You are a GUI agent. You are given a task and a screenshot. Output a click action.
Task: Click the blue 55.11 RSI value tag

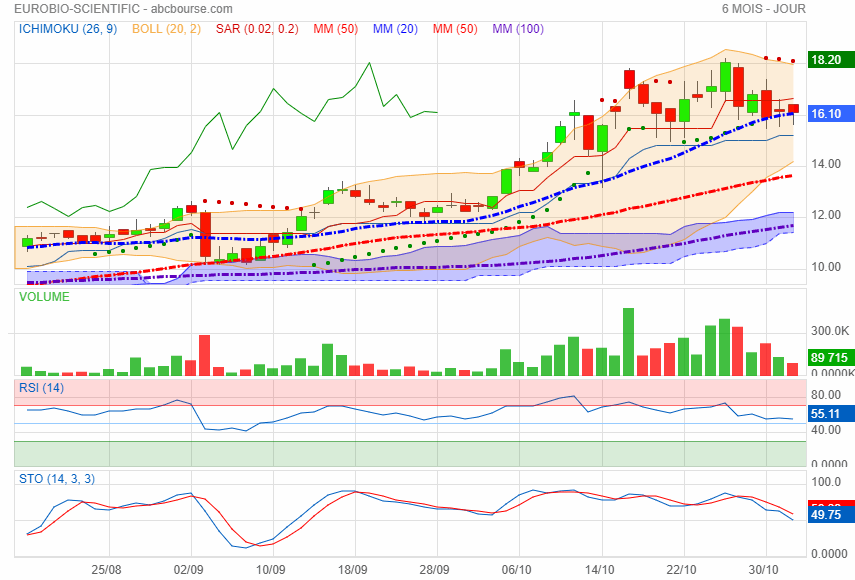(831, 413)
